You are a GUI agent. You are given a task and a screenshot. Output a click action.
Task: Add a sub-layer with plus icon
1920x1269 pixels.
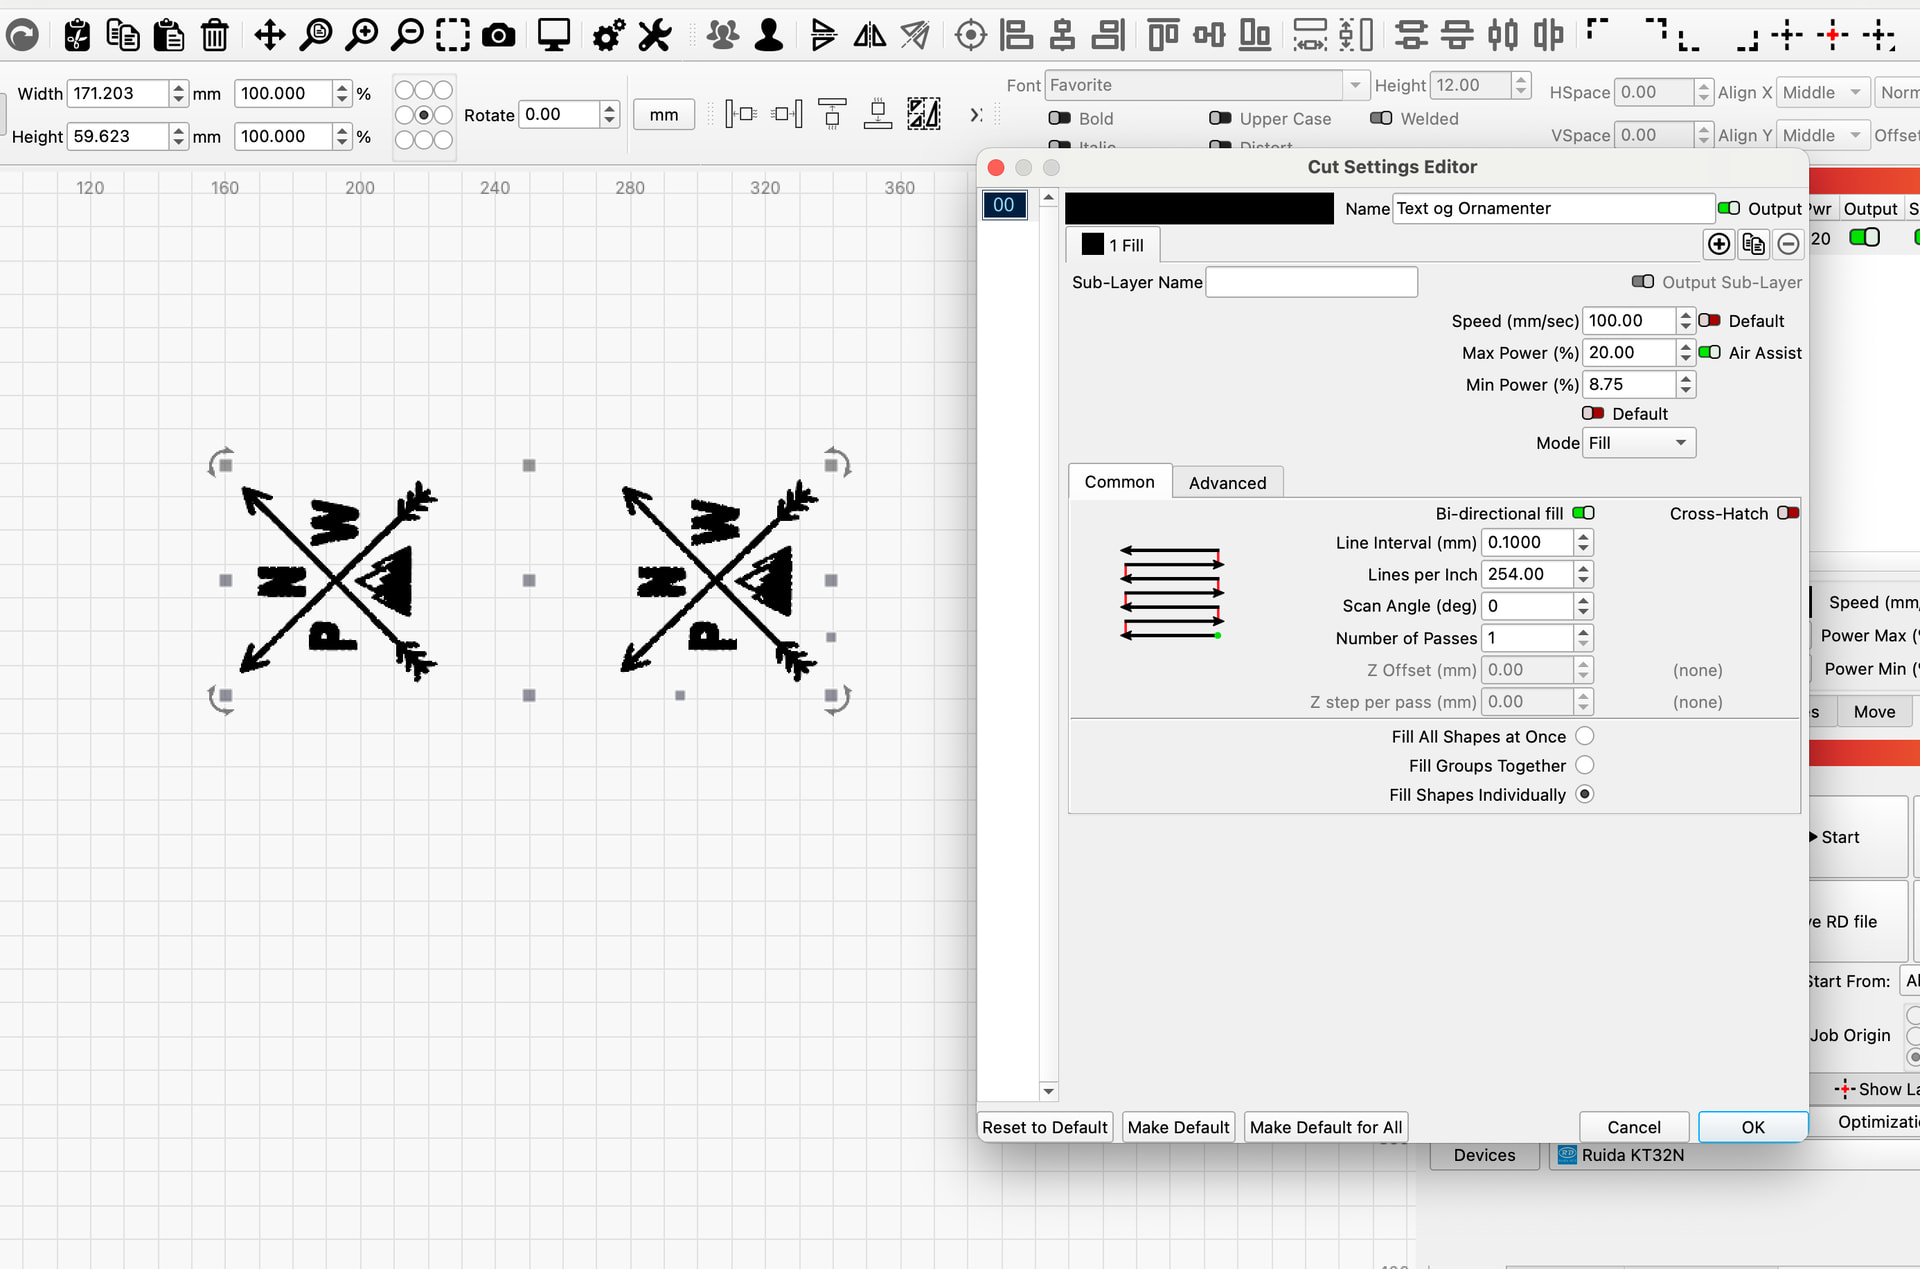1718,244
